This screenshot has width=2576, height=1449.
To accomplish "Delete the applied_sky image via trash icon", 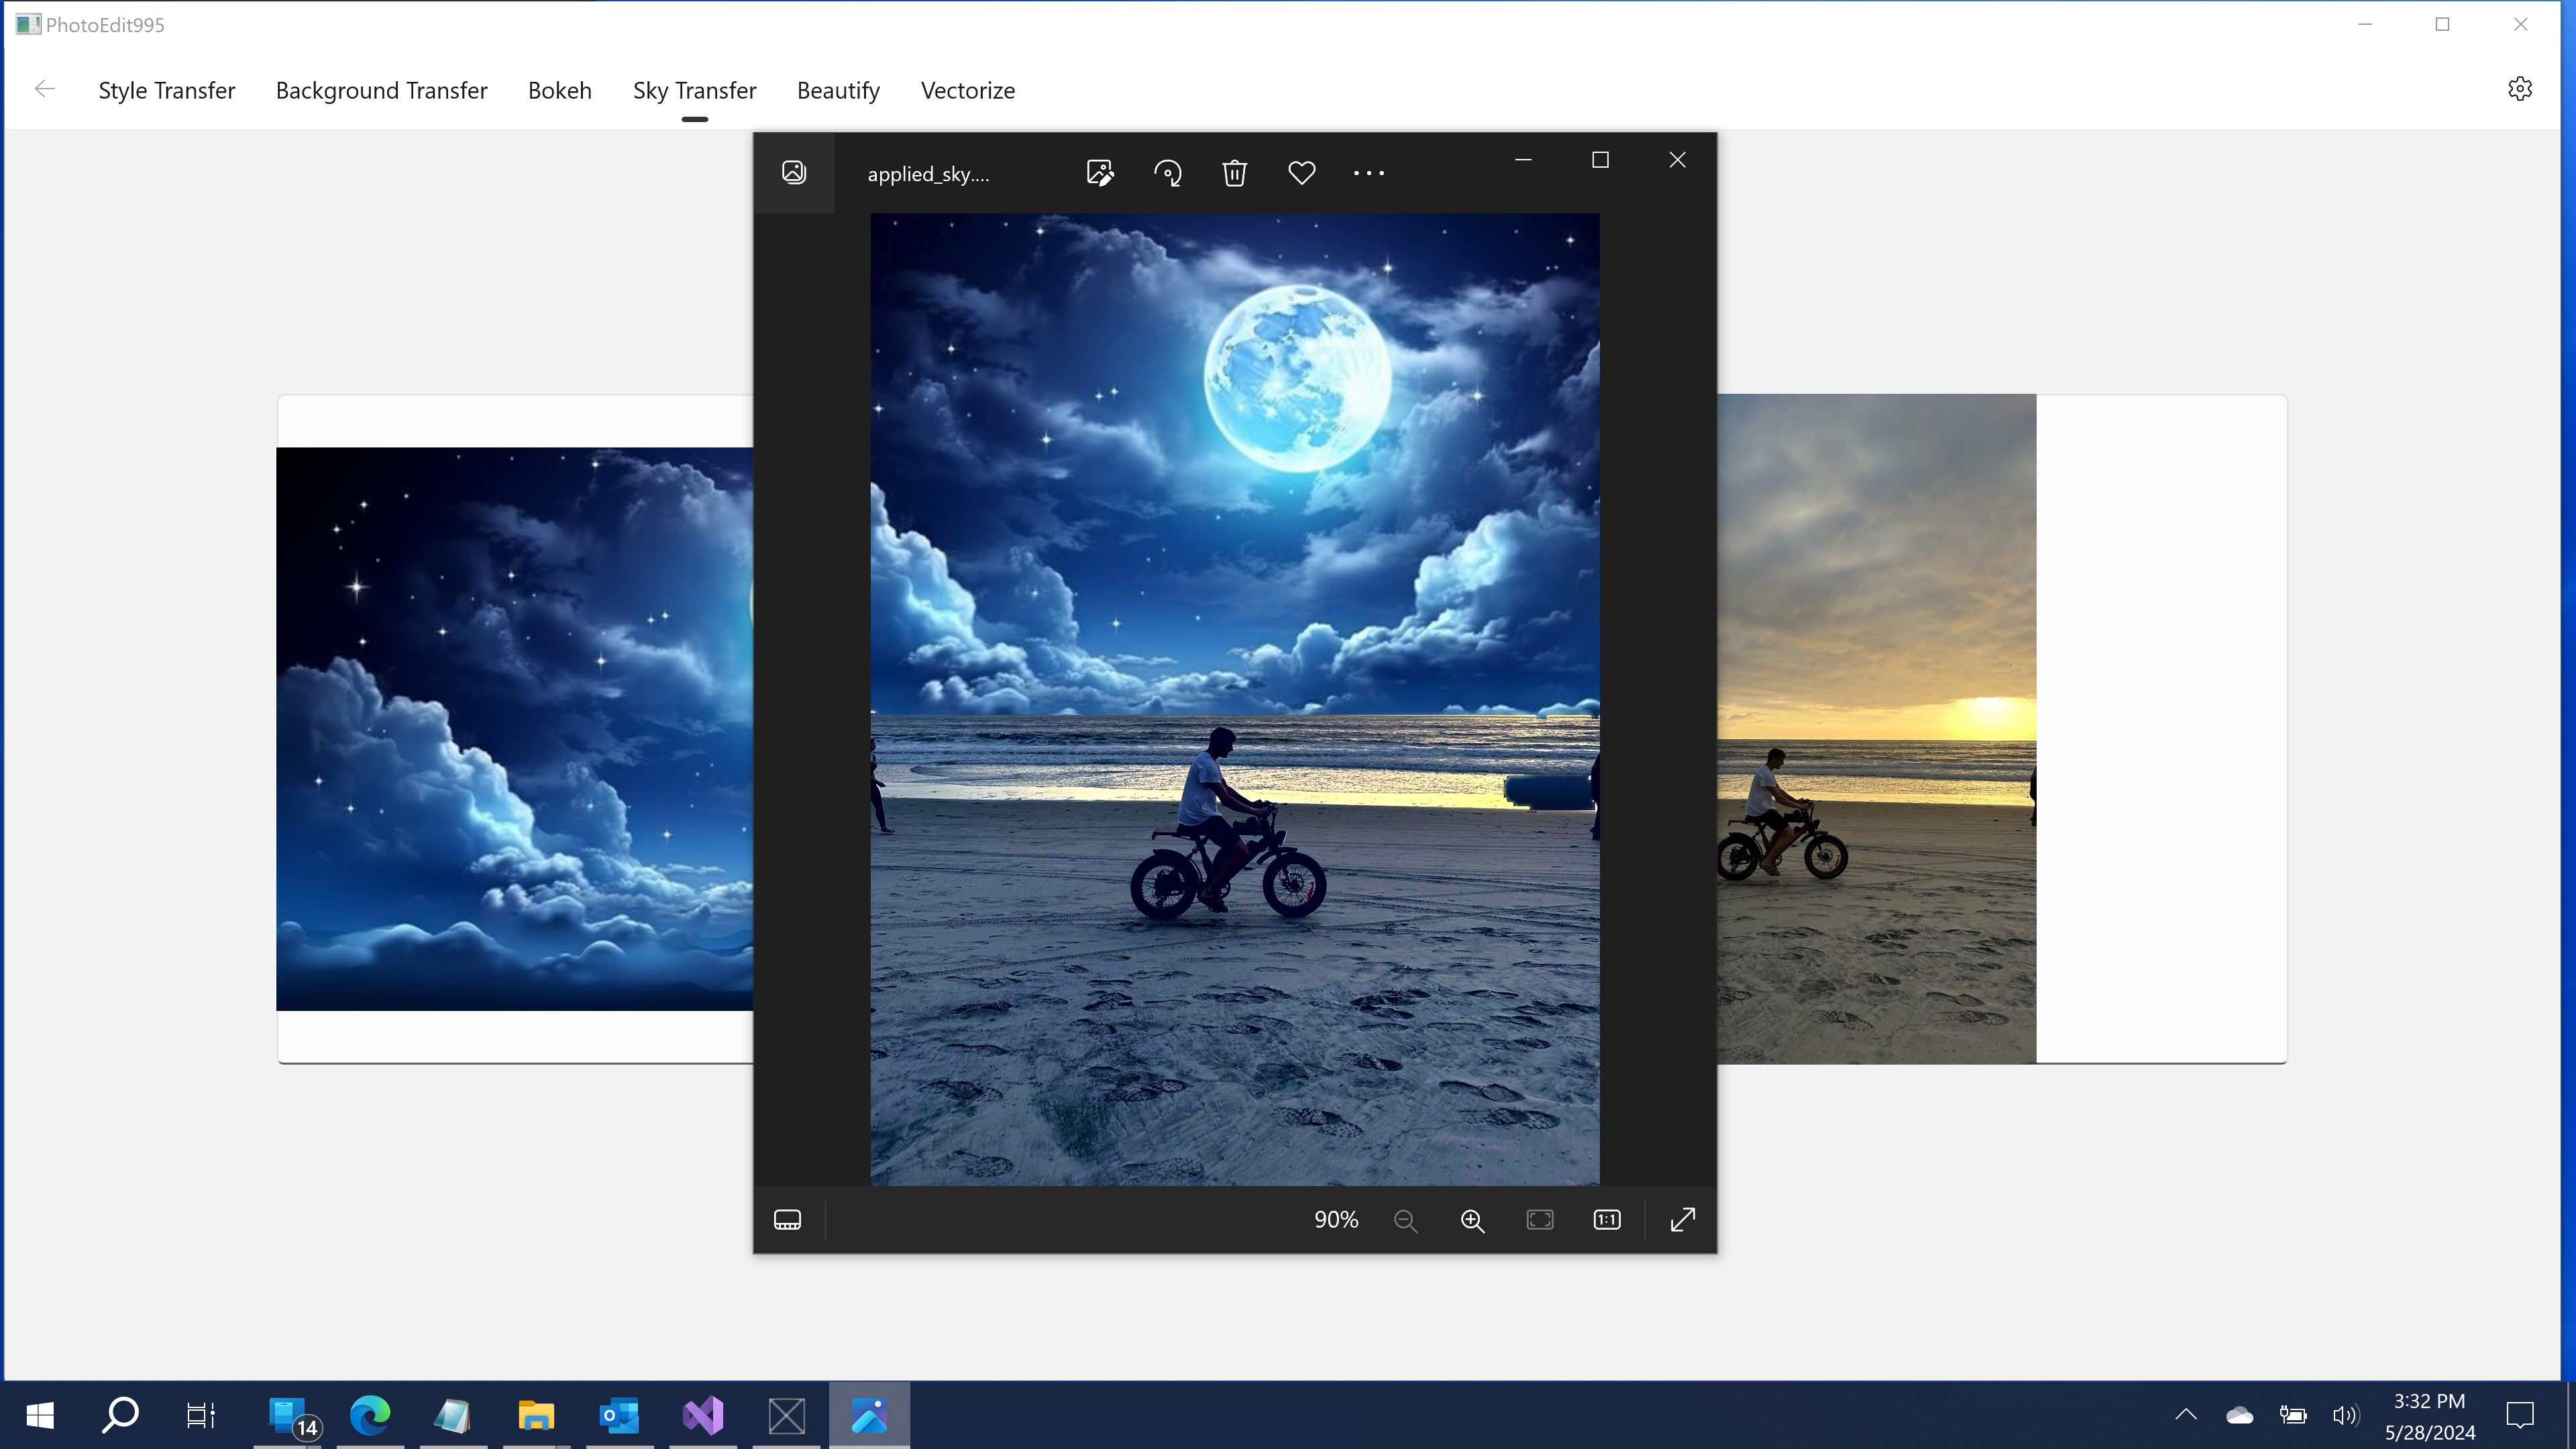I will click(1234, 173).
